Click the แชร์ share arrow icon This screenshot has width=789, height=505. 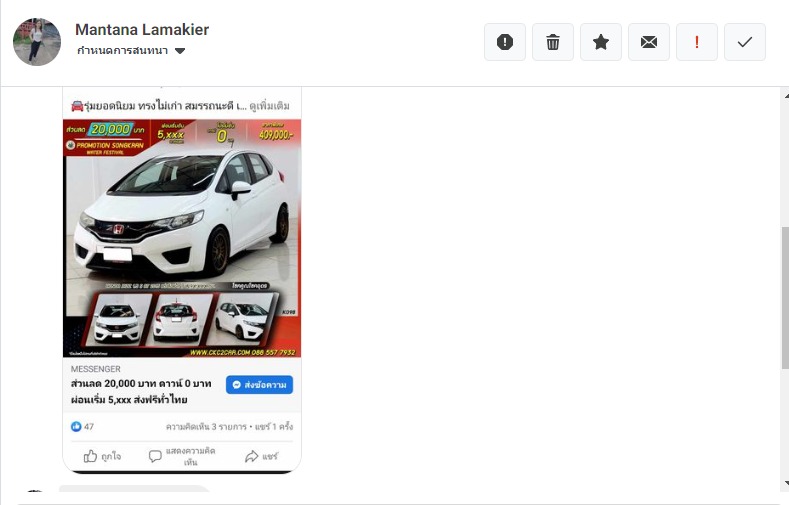[252, 456]
